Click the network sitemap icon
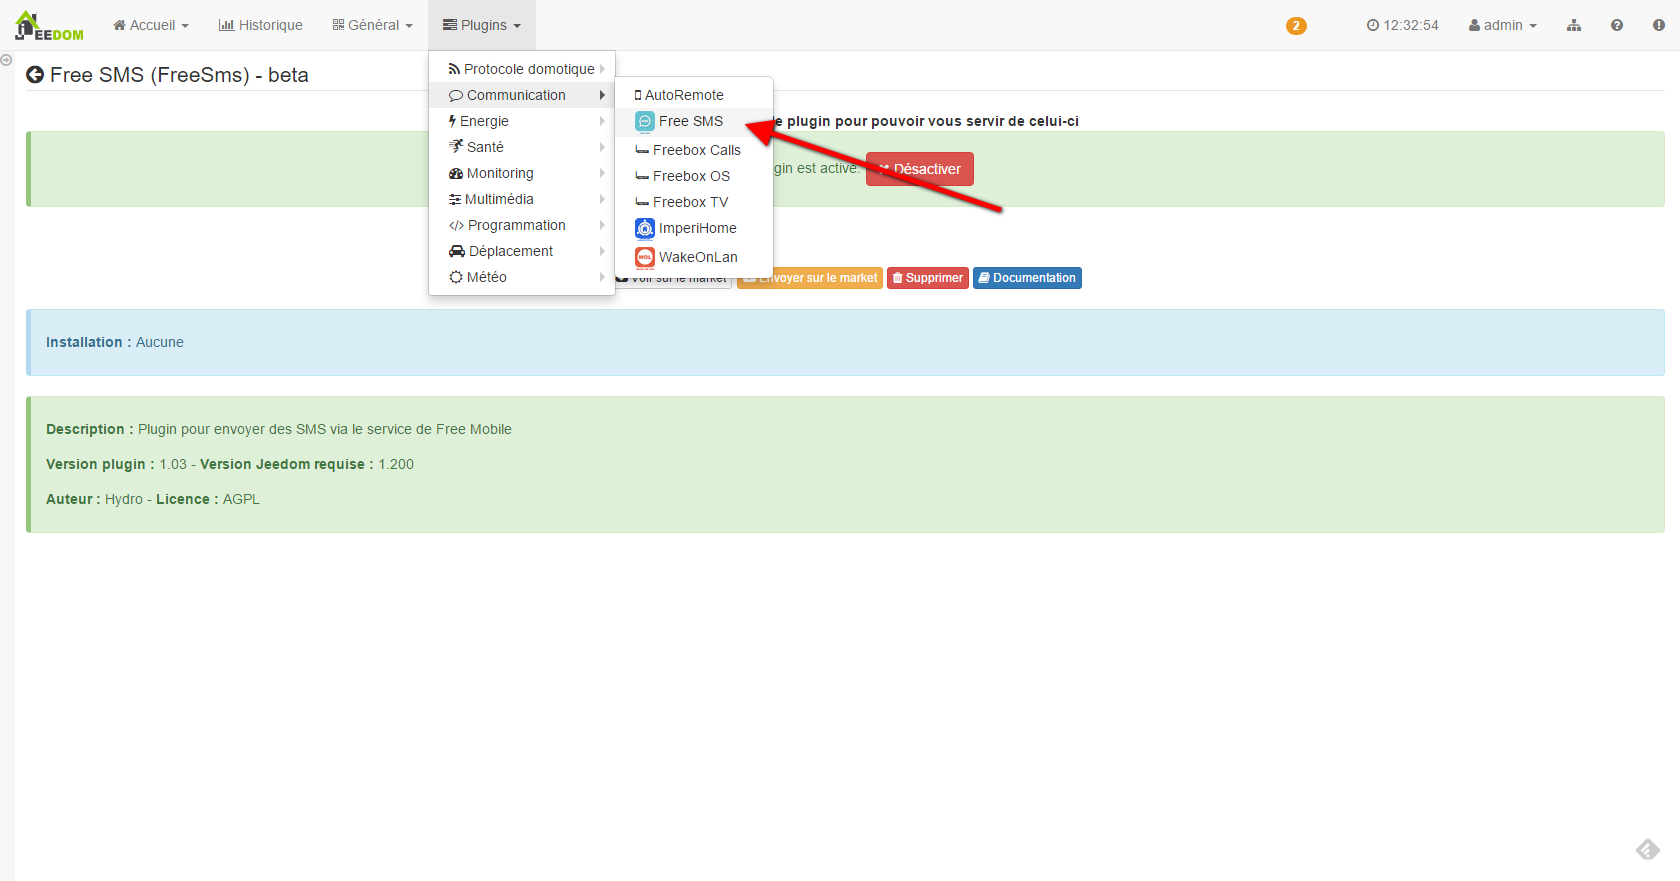Image resolution: width=1680 pixels, height=881 pixels. [x=1574, y=25]
